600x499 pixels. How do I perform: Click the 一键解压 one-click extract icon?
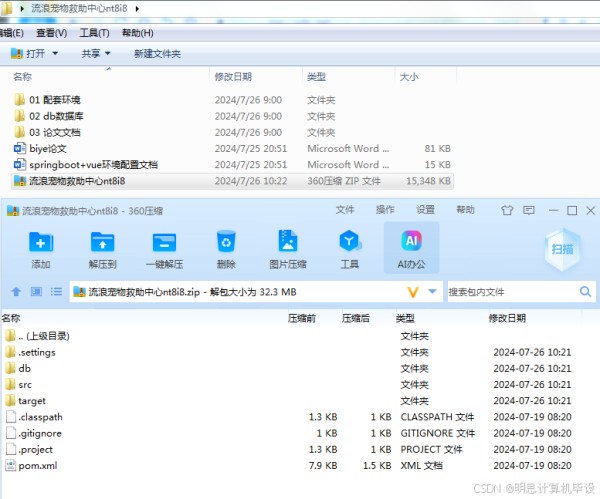(164, 242)
